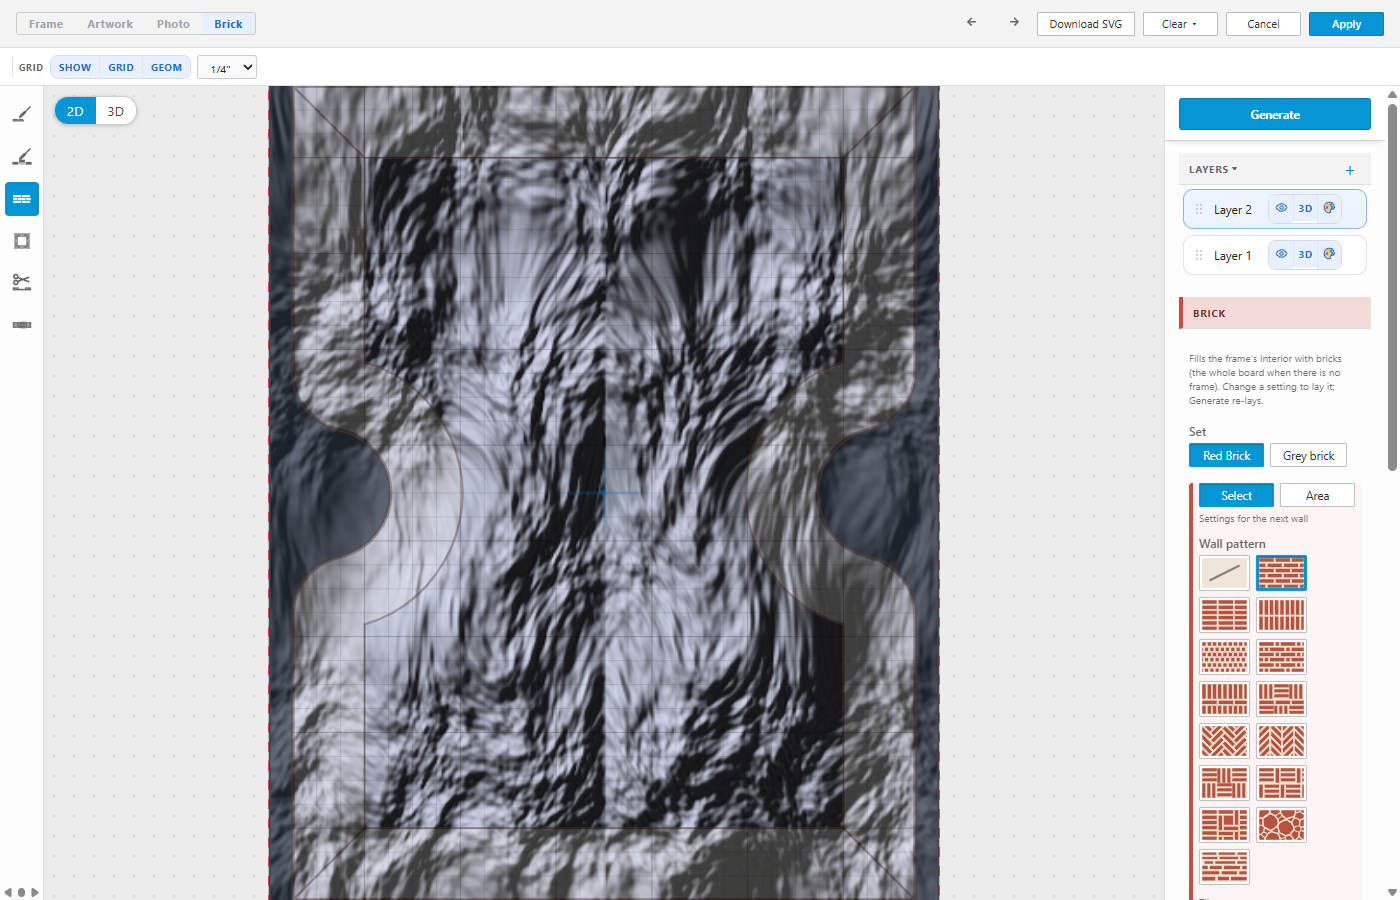Toggle 3D for Layer 2

(1305, 208)
